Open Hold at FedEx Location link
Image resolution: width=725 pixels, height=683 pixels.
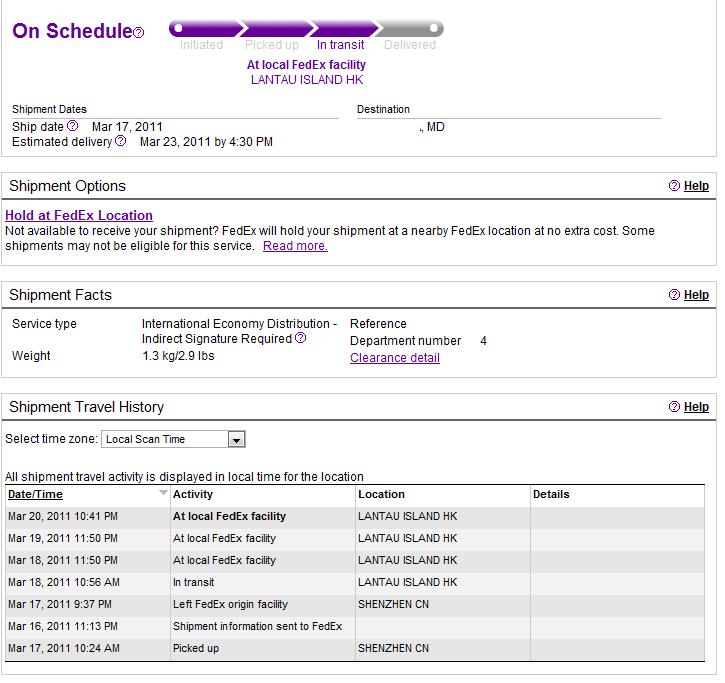click(79, 215)
